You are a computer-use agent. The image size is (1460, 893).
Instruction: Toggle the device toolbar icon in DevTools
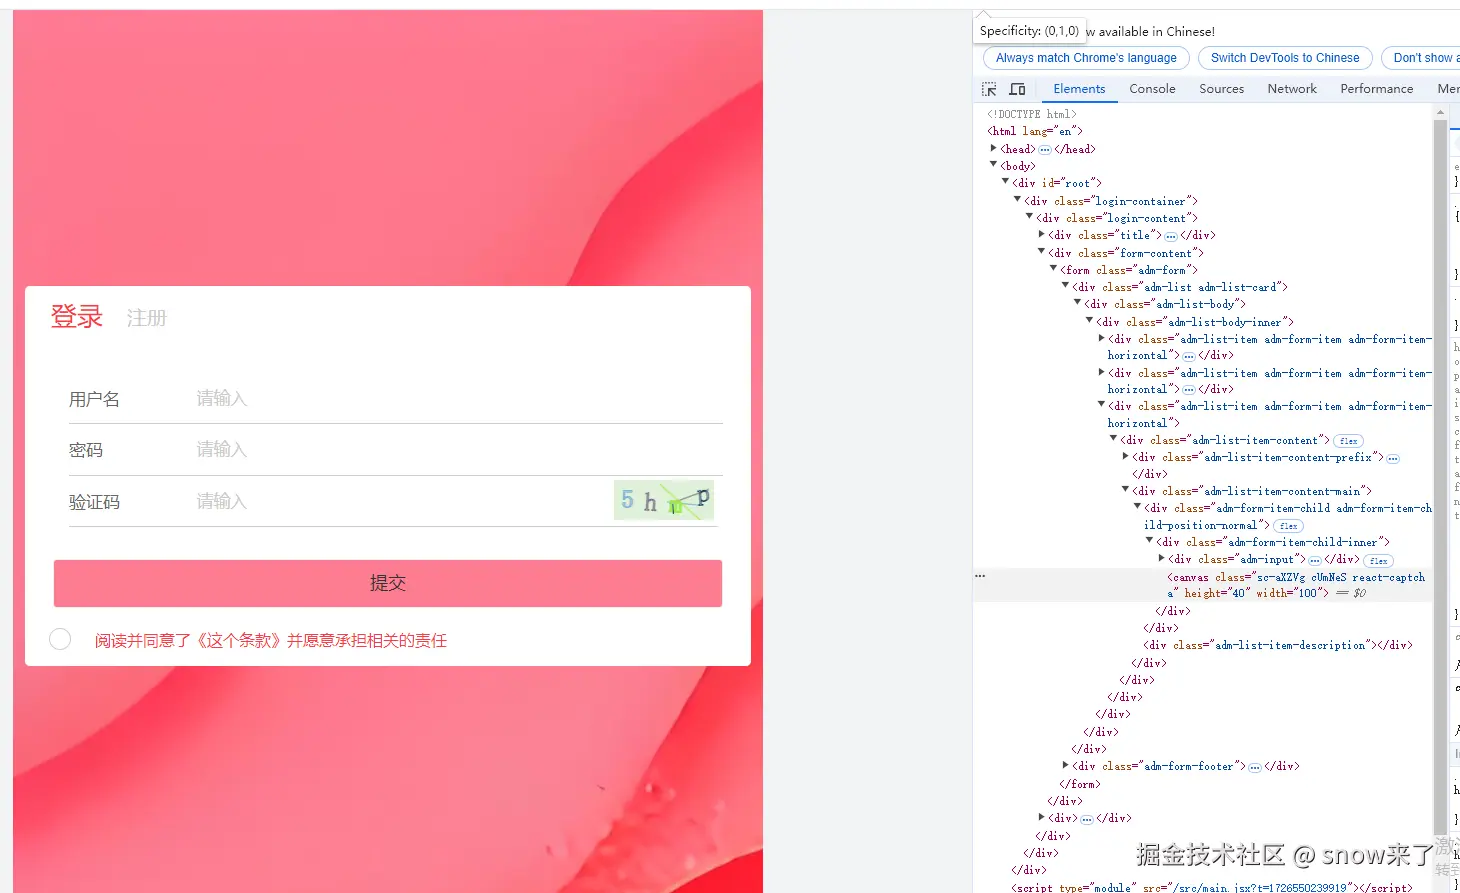pyautogui.click(x=1017, y=89)
